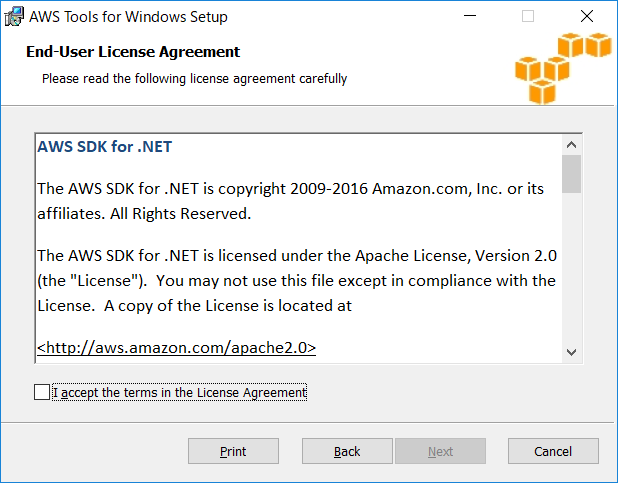Screen dimensions: 618x483
Task: Click the Print button
Action: [x=233, y=451]
